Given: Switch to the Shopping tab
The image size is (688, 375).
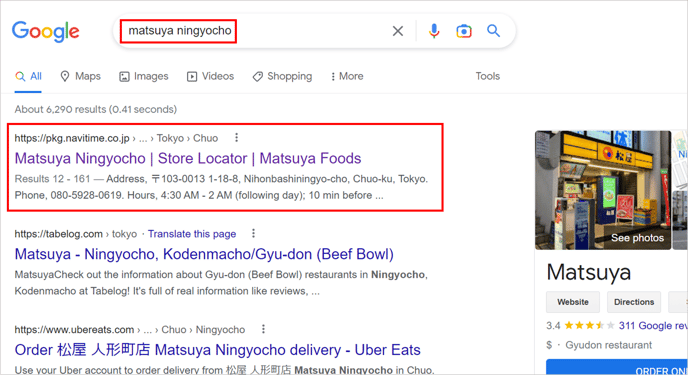Looking at the screenshot, I should tap(282, 76).
